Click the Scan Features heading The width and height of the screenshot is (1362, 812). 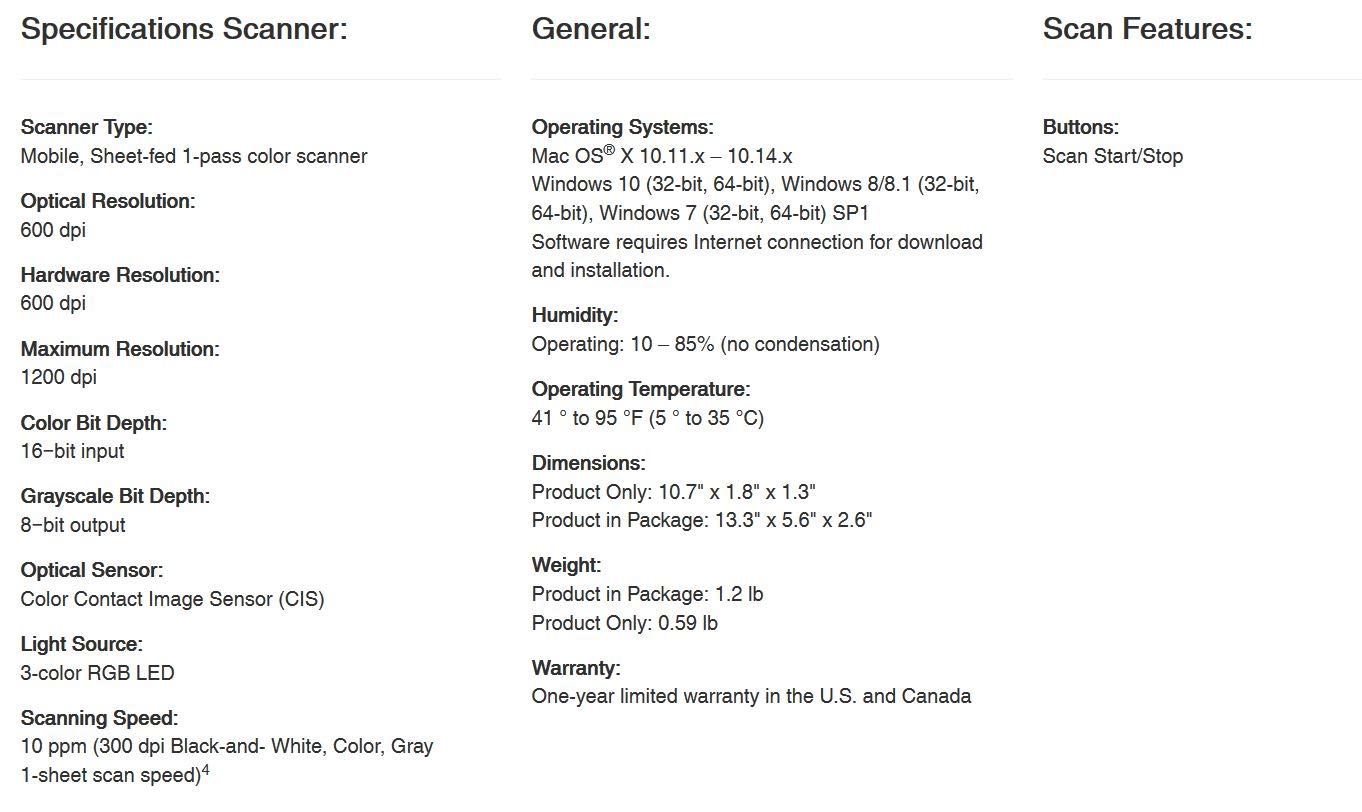tap(1147, 29)
